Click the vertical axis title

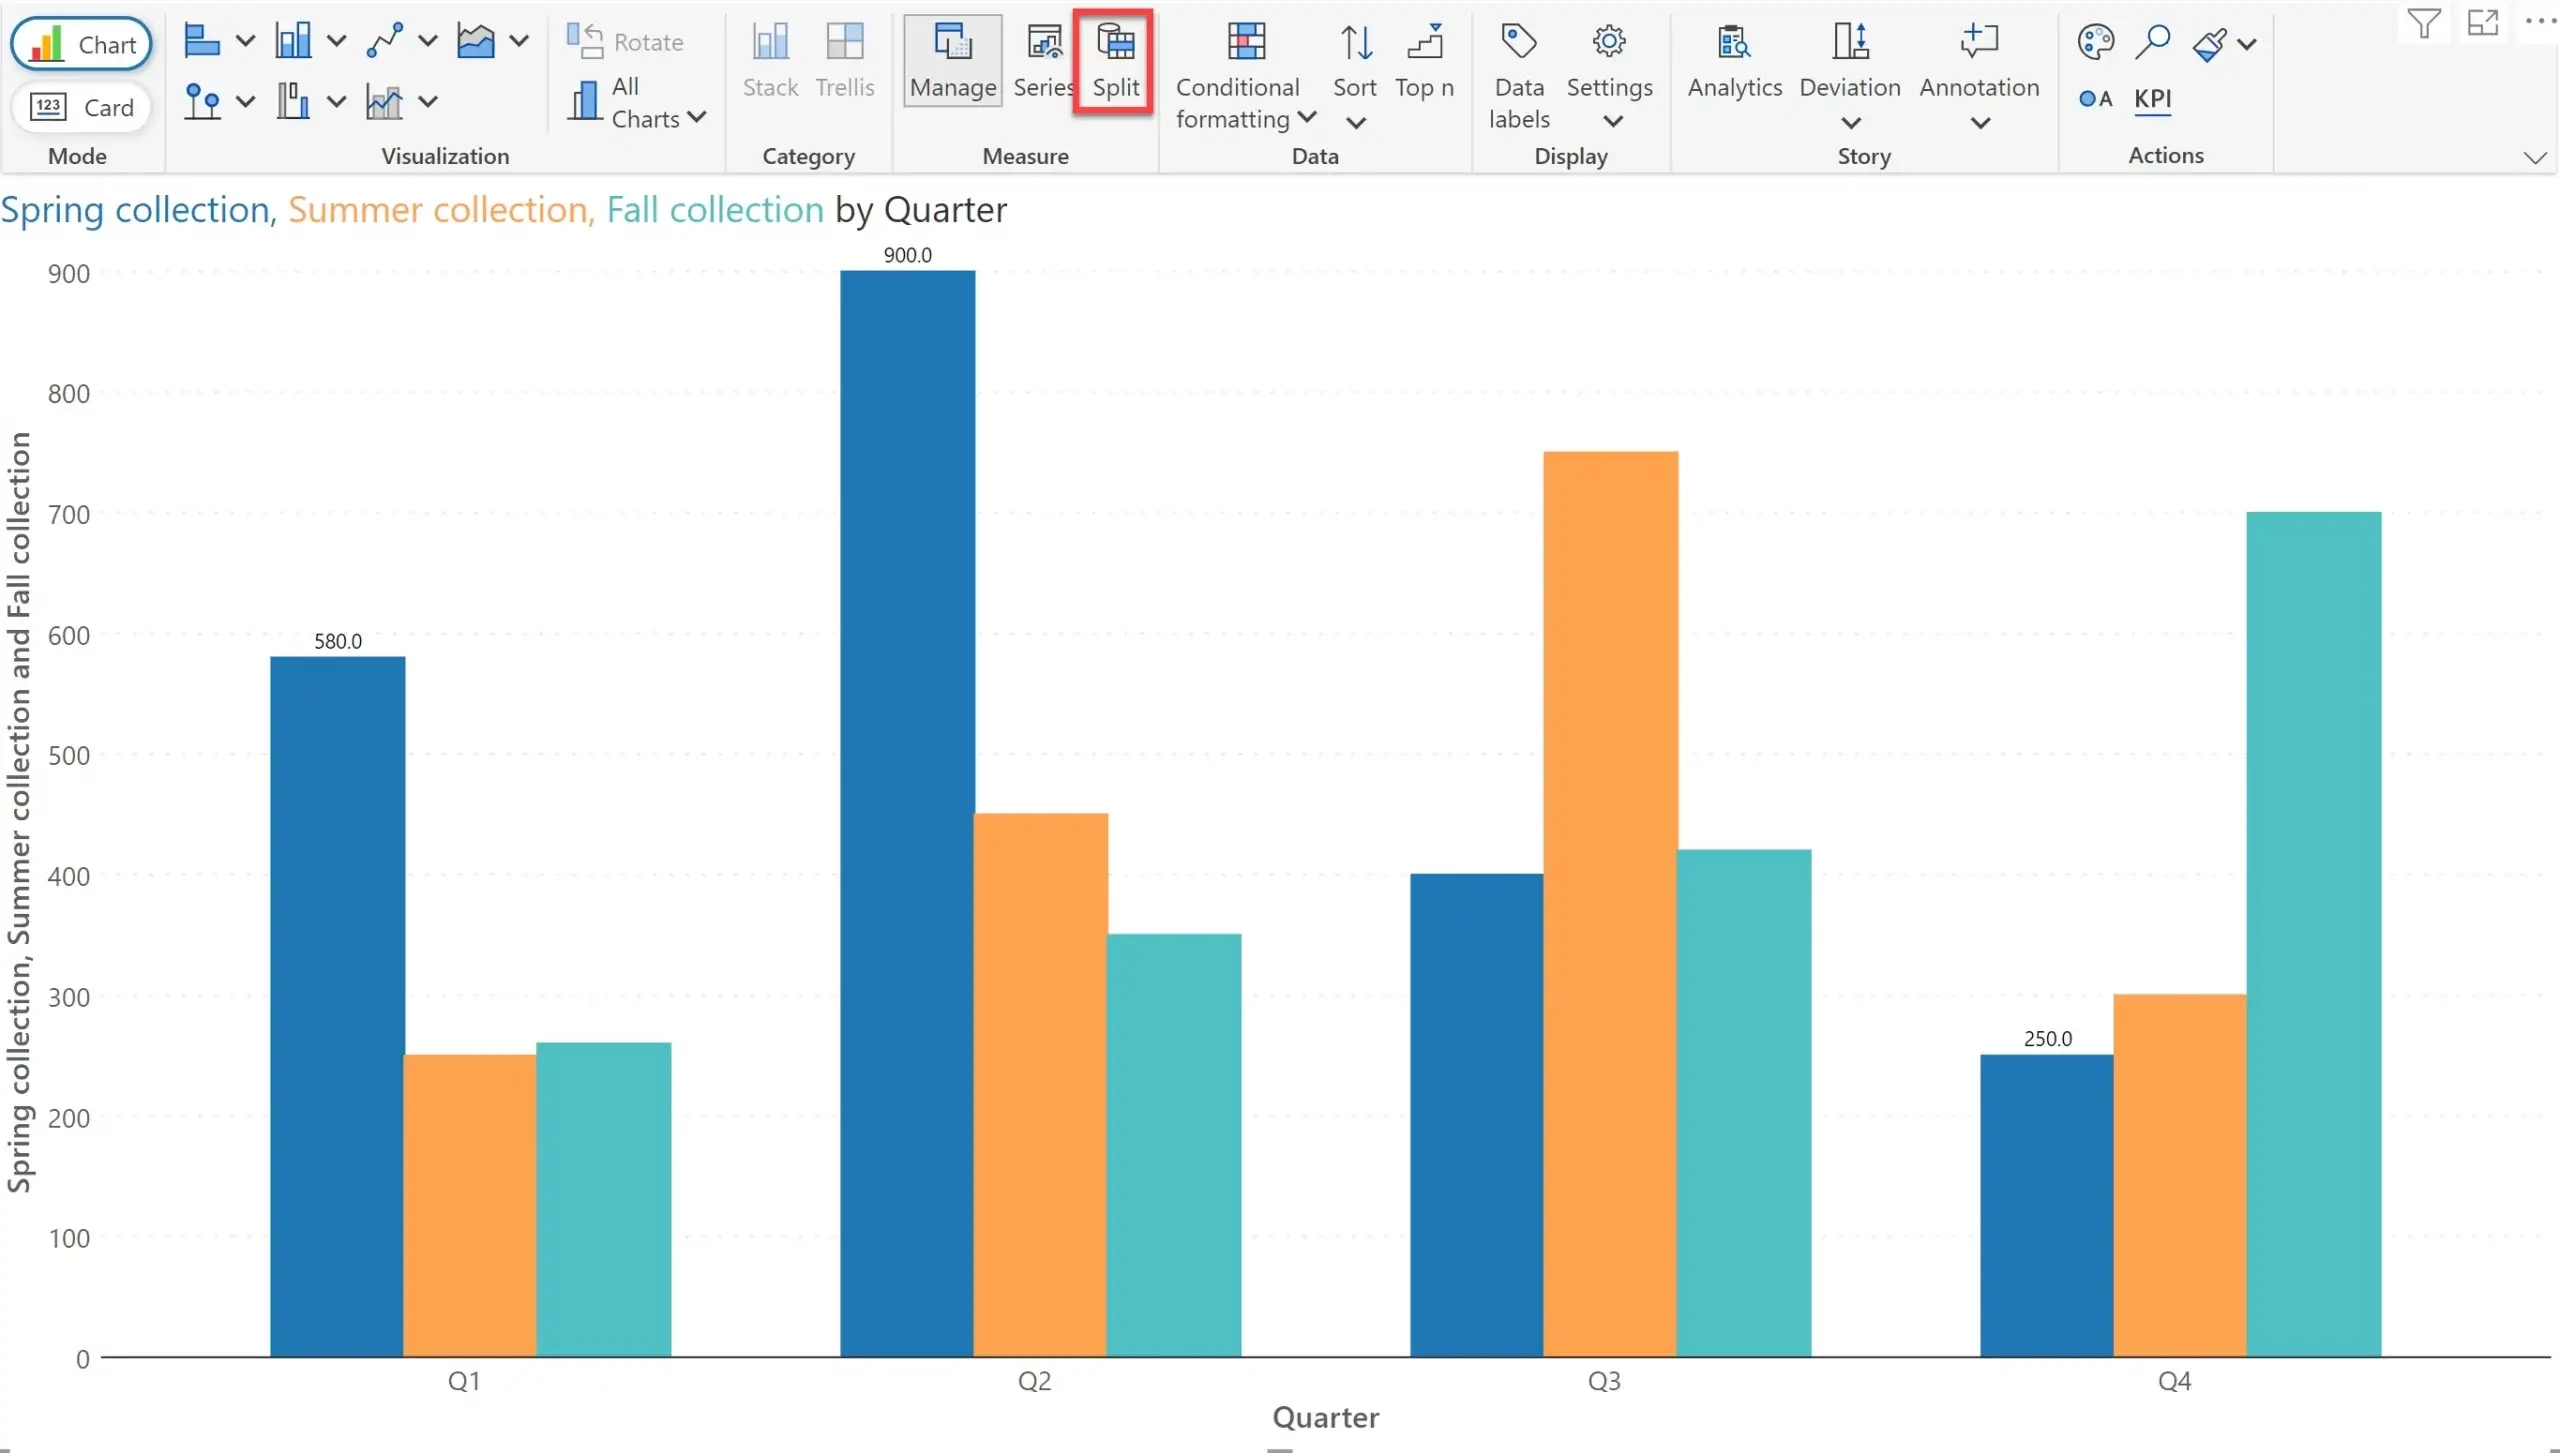pyautogui.click(x=19, y=812)
